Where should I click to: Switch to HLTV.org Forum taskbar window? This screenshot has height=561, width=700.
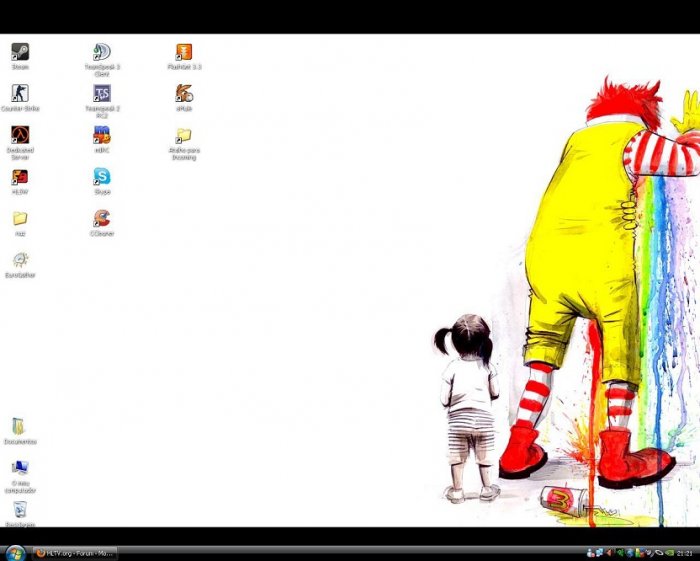click(75, 553)
